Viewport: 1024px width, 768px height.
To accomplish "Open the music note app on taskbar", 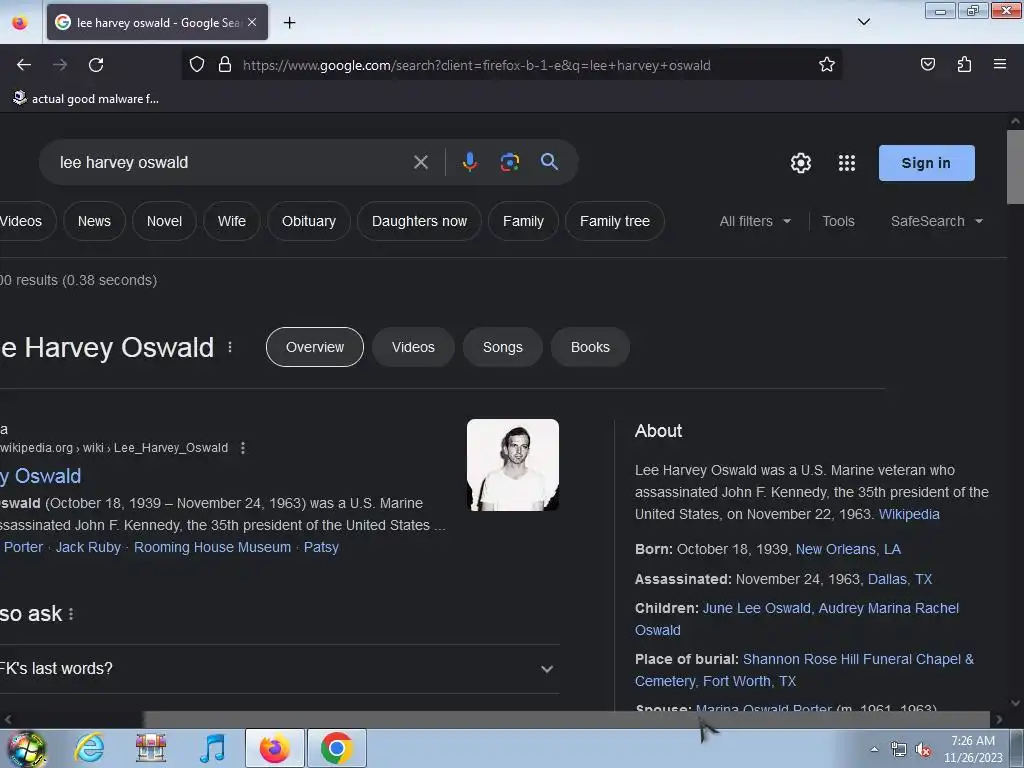I will (212, 748).
